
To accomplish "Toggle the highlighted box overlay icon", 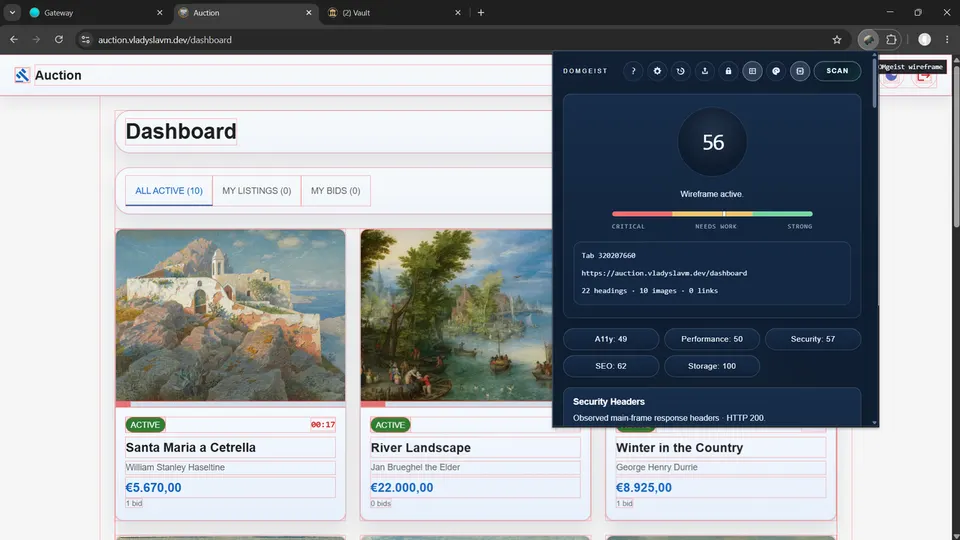I will point(800,71).
